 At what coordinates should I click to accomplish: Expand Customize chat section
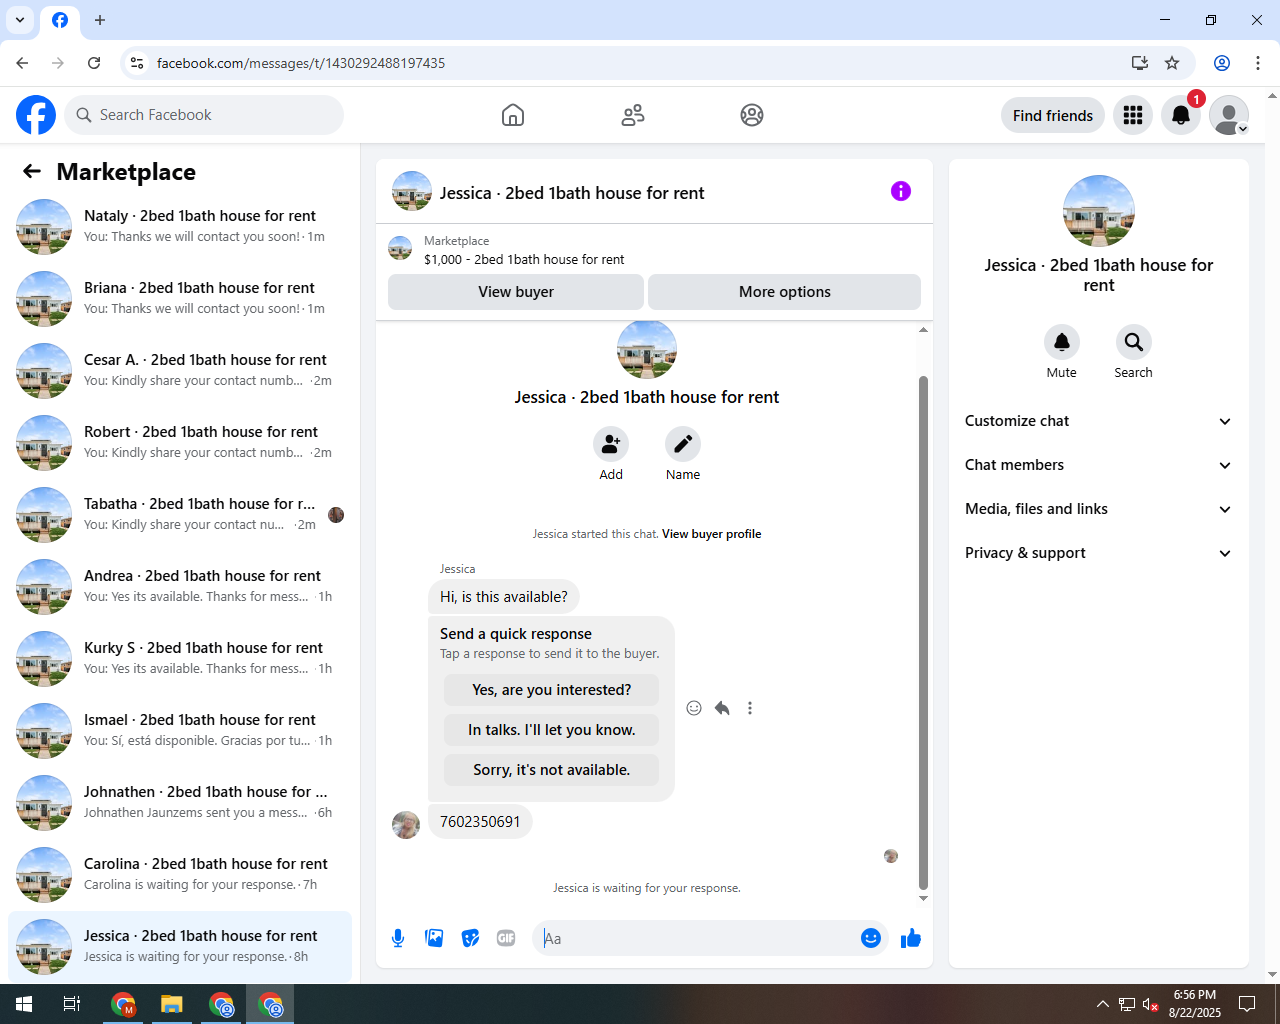pyautogui.click(x=1098, y=421)
